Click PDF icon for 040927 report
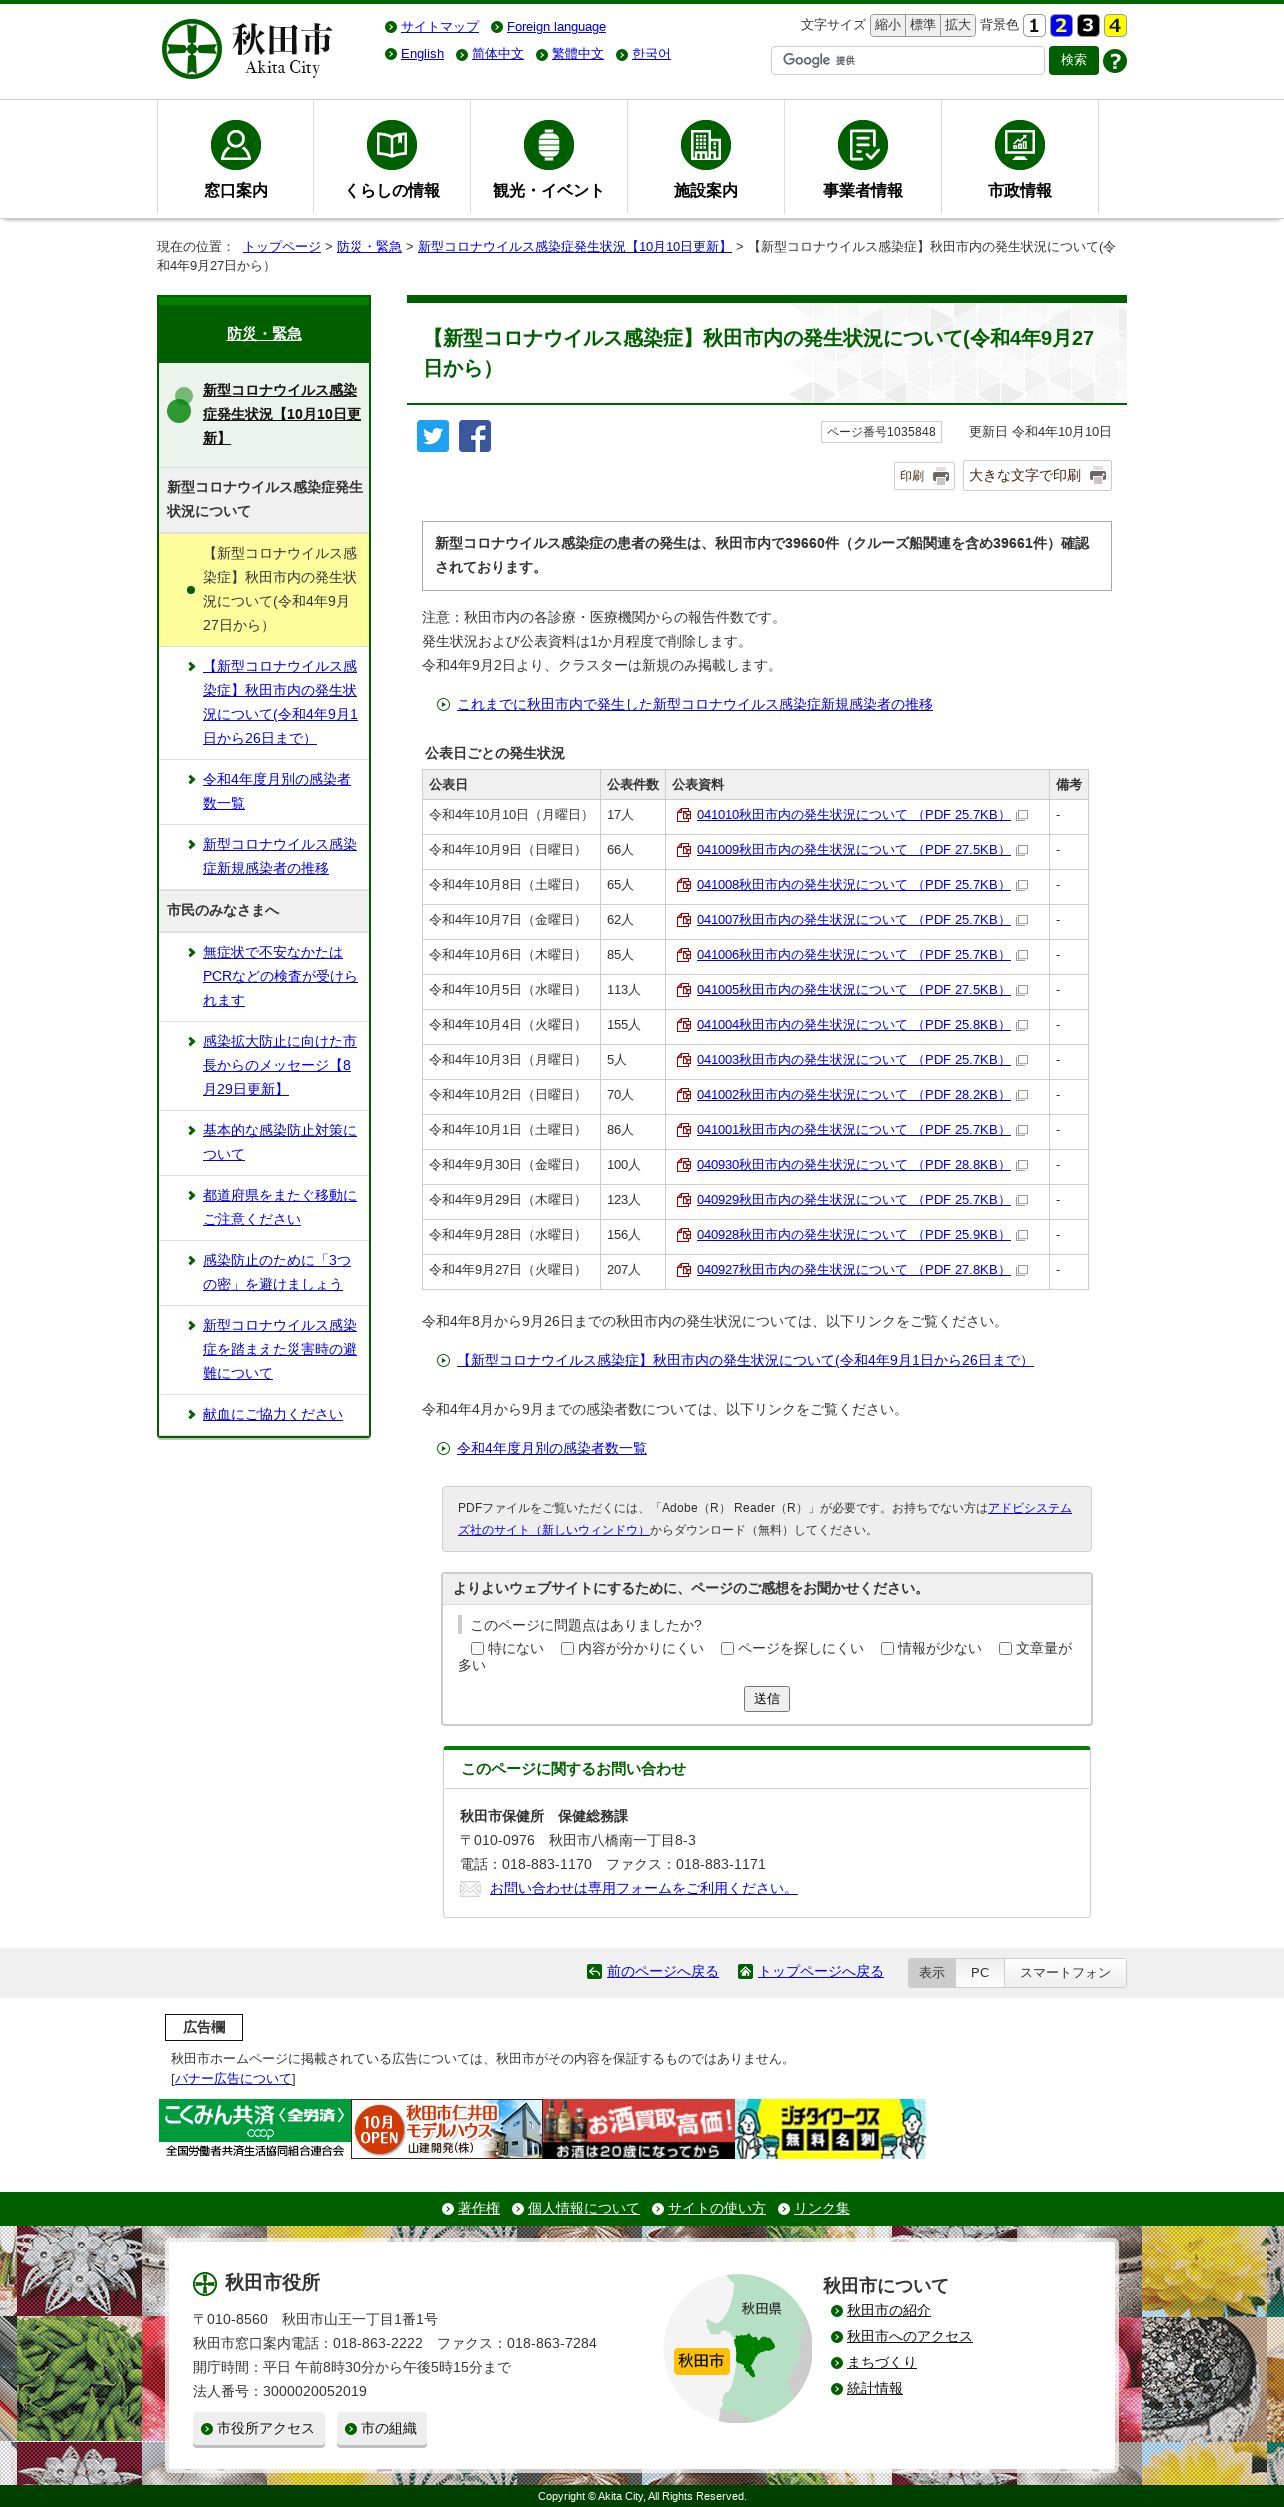Viewport: 1284px width, 2507px height. [x=684, y=1270]
